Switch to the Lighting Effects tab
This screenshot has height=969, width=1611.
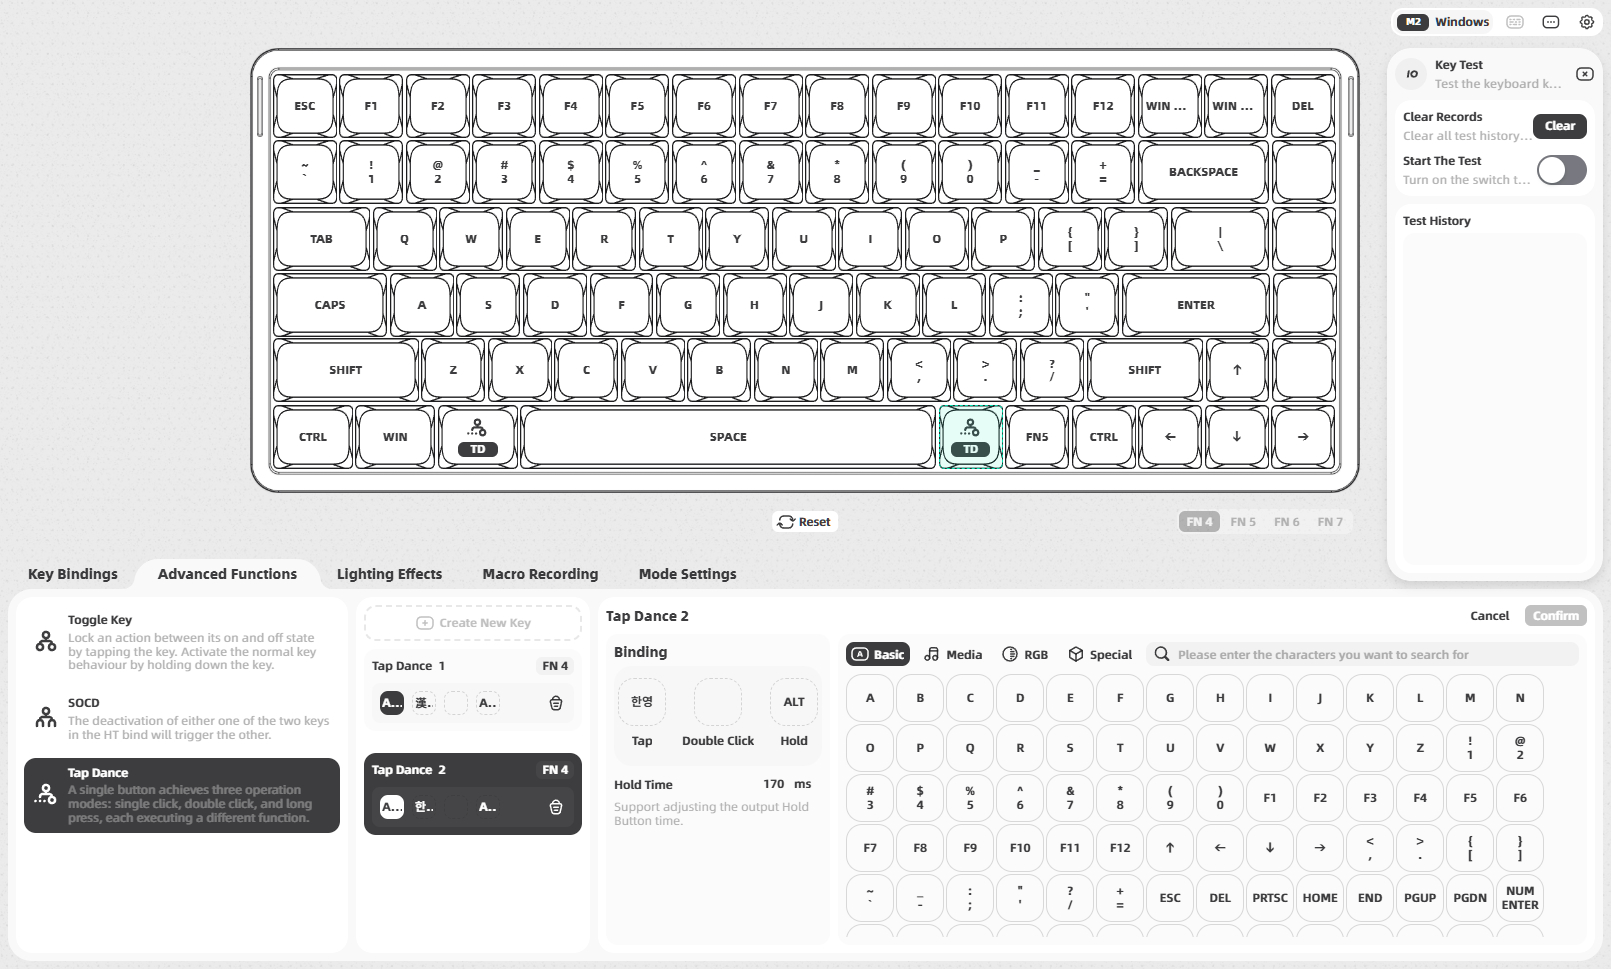(389, 574)
